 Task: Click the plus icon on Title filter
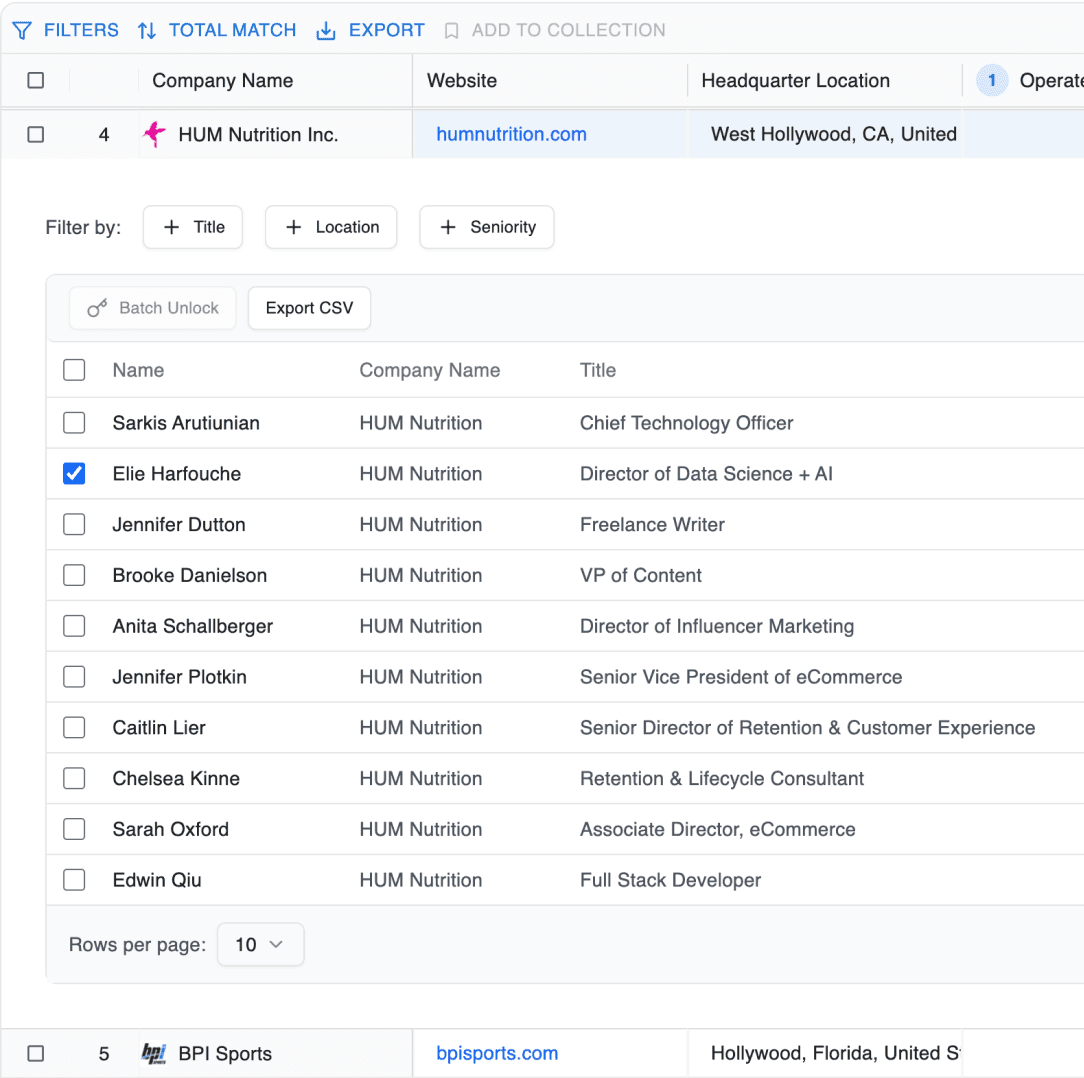coord(171,227)
